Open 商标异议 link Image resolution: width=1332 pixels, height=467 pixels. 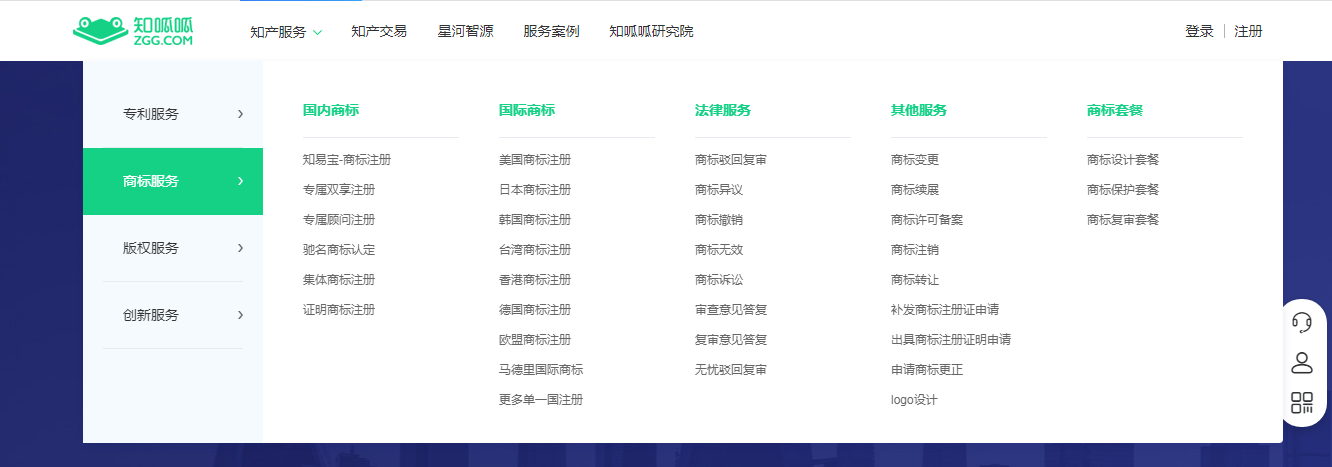(x=719, y=190)
